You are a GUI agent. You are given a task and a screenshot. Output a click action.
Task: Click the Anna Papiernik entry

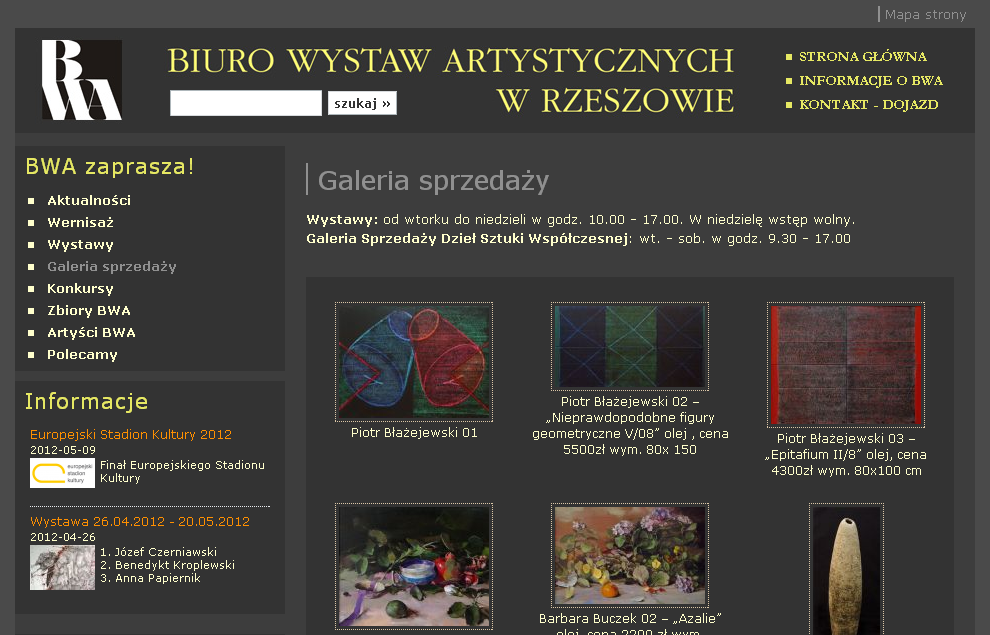click(x=150, y=578)
